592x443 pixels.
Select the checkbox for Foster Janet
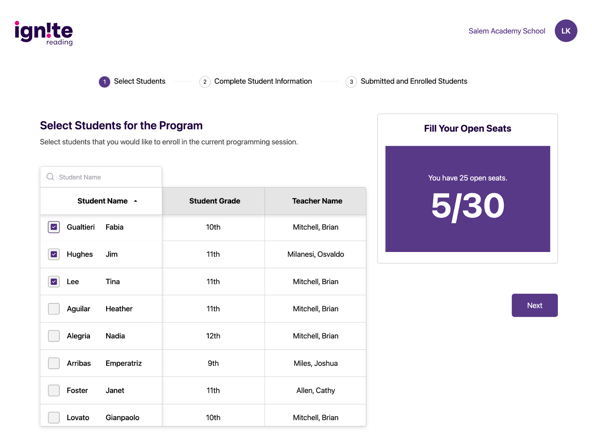pos(54,390)
